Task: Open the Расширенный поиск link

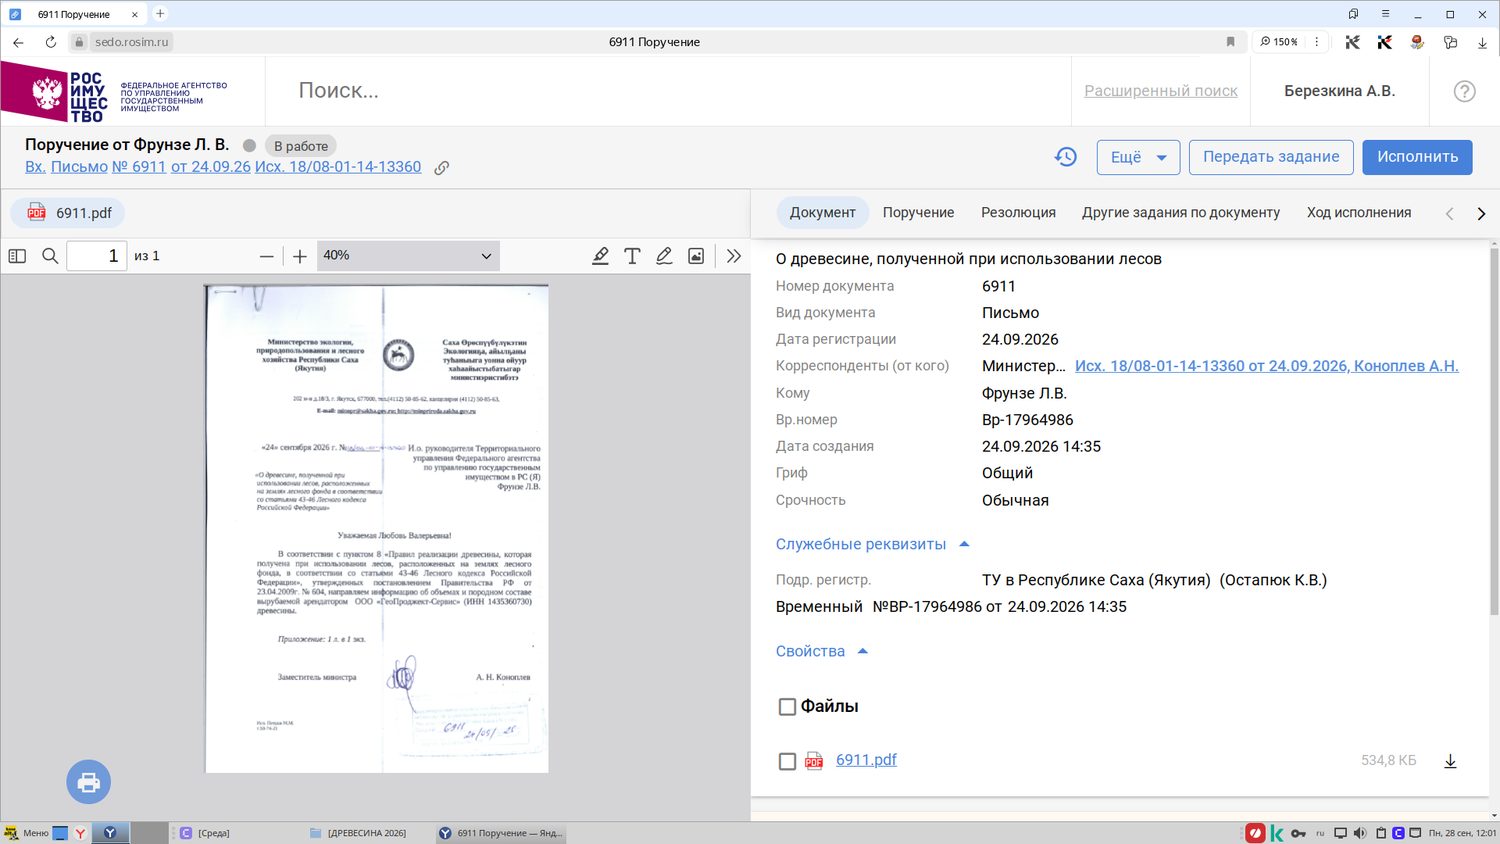Action: (x=1161, y=91)
